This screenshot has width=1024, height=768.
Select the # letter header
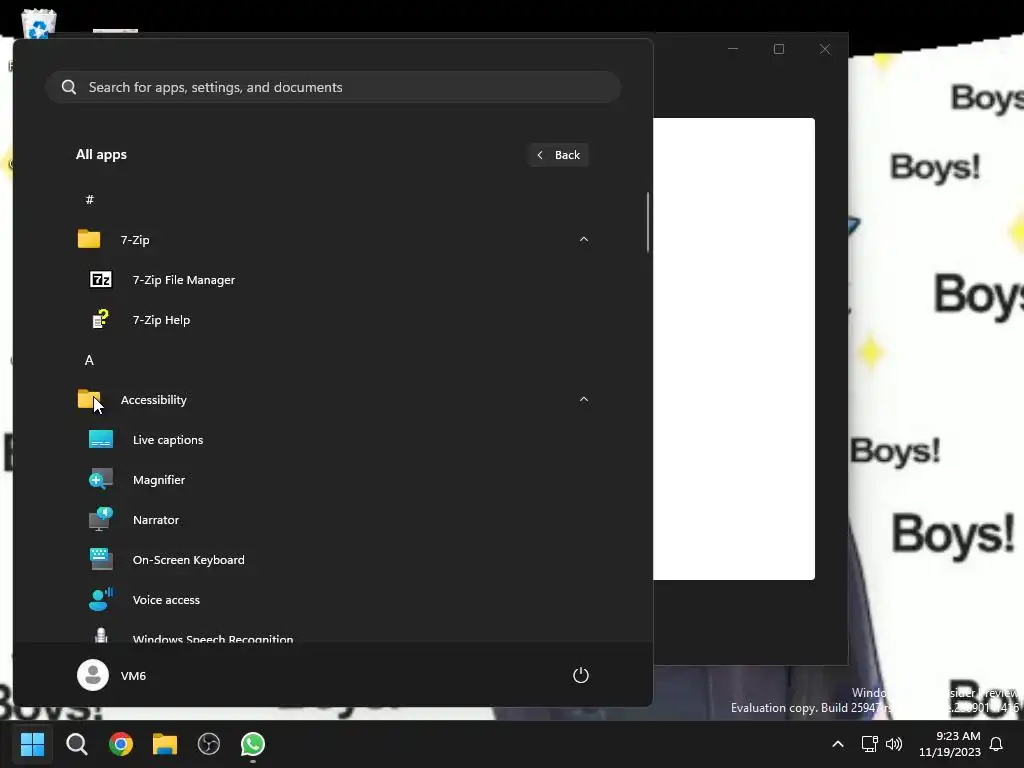(x=89, y=199)
